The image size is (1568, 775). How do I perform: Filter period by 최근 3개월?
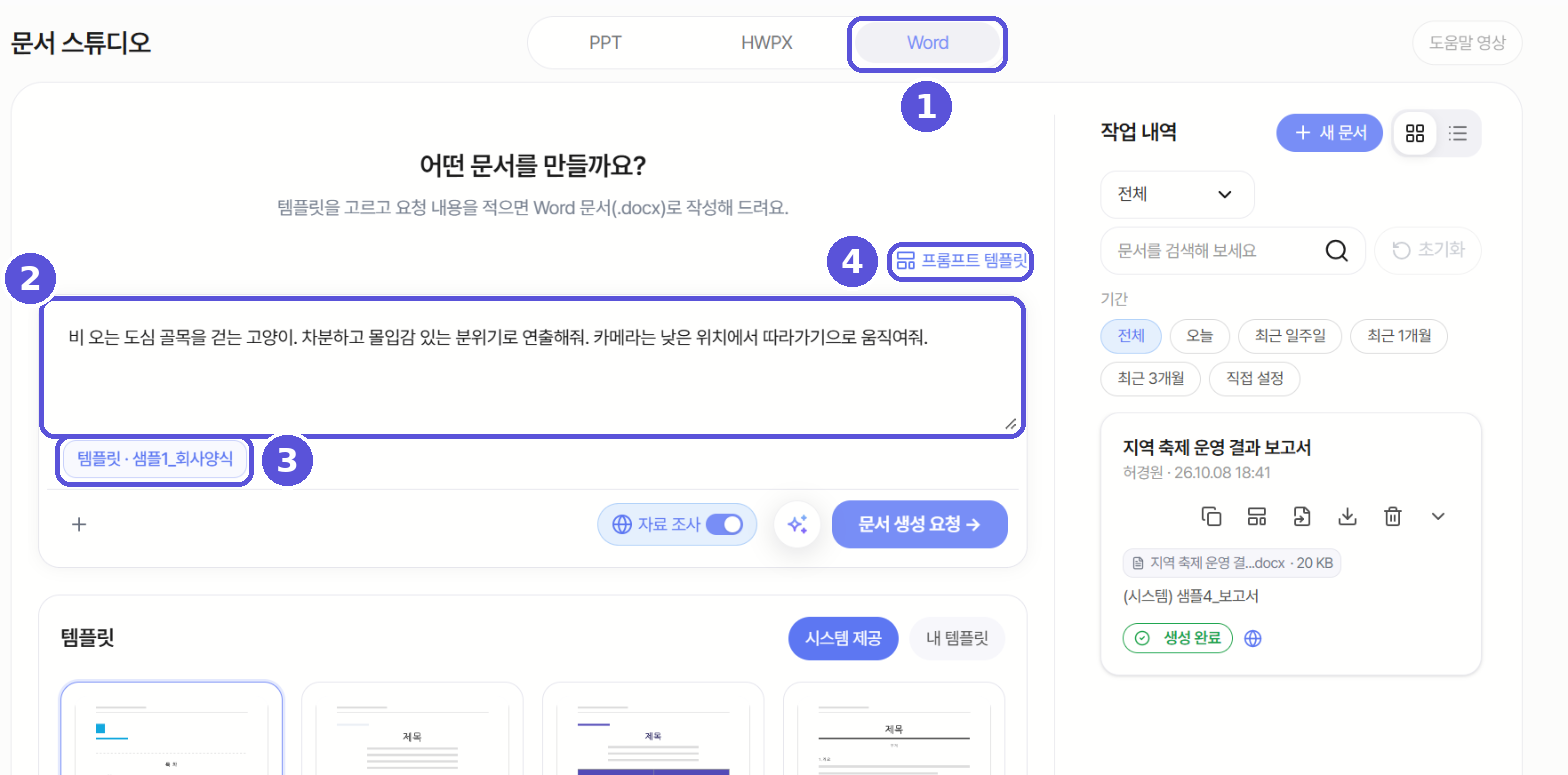point(1150,378)
